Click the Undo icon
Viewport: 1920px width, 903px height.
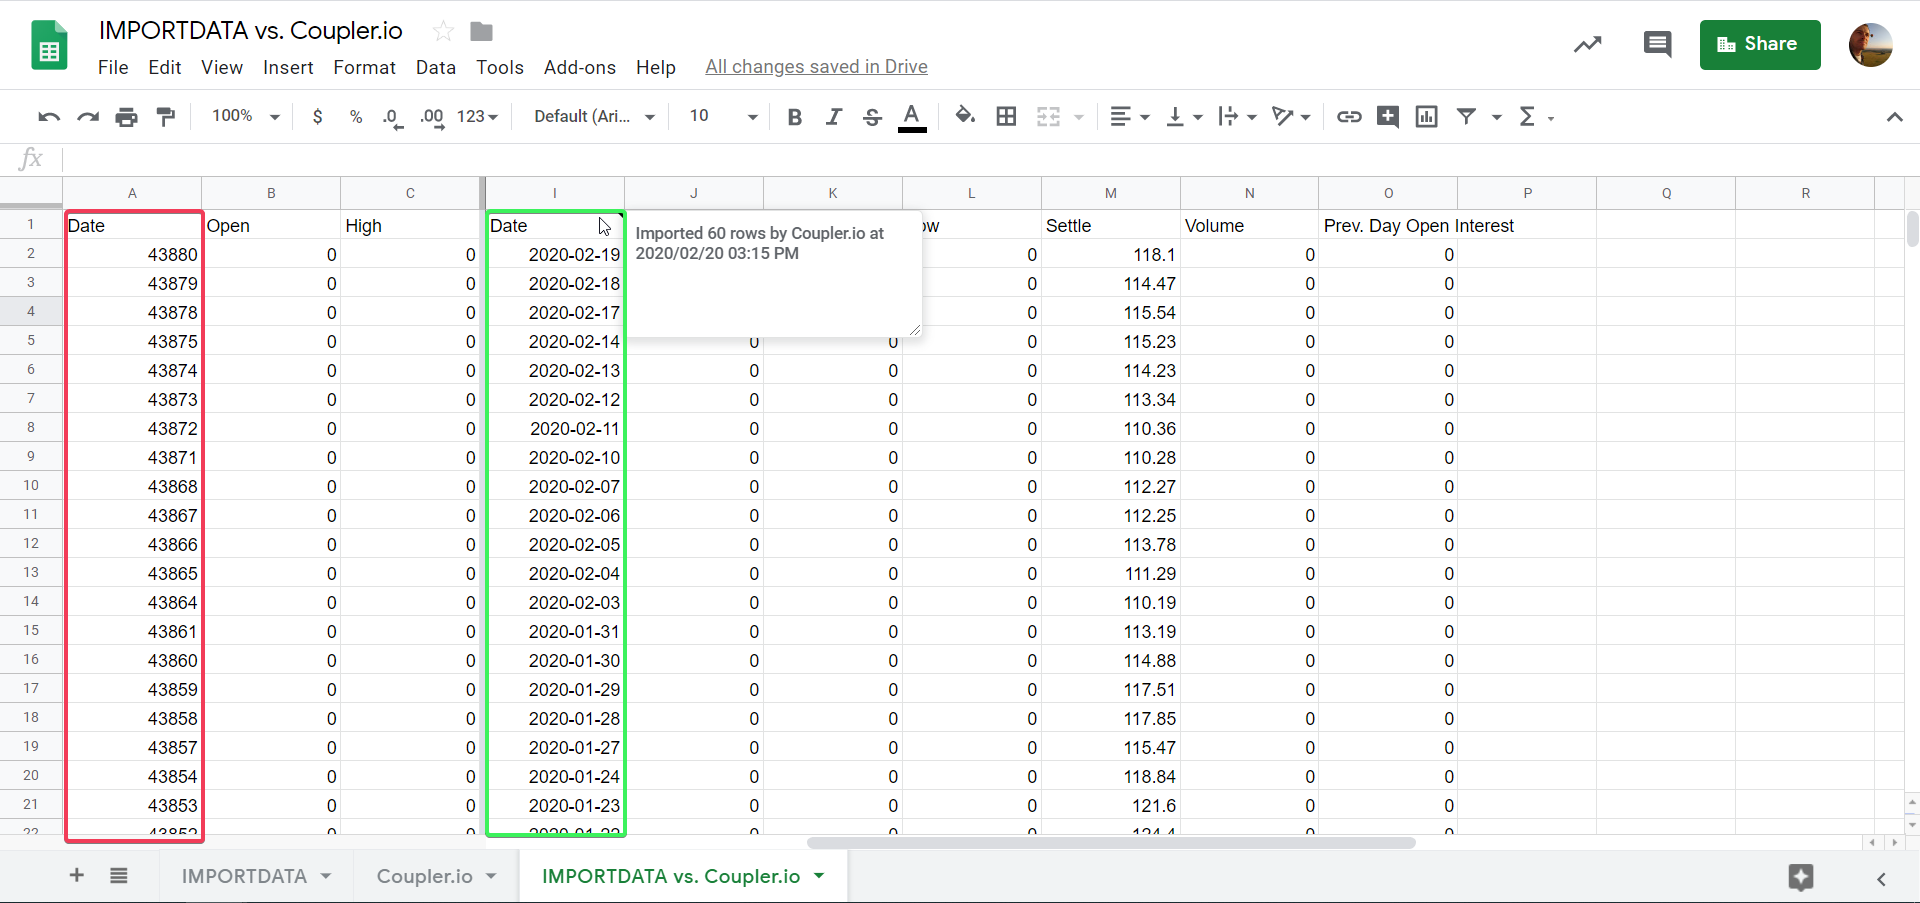point(48,117)
